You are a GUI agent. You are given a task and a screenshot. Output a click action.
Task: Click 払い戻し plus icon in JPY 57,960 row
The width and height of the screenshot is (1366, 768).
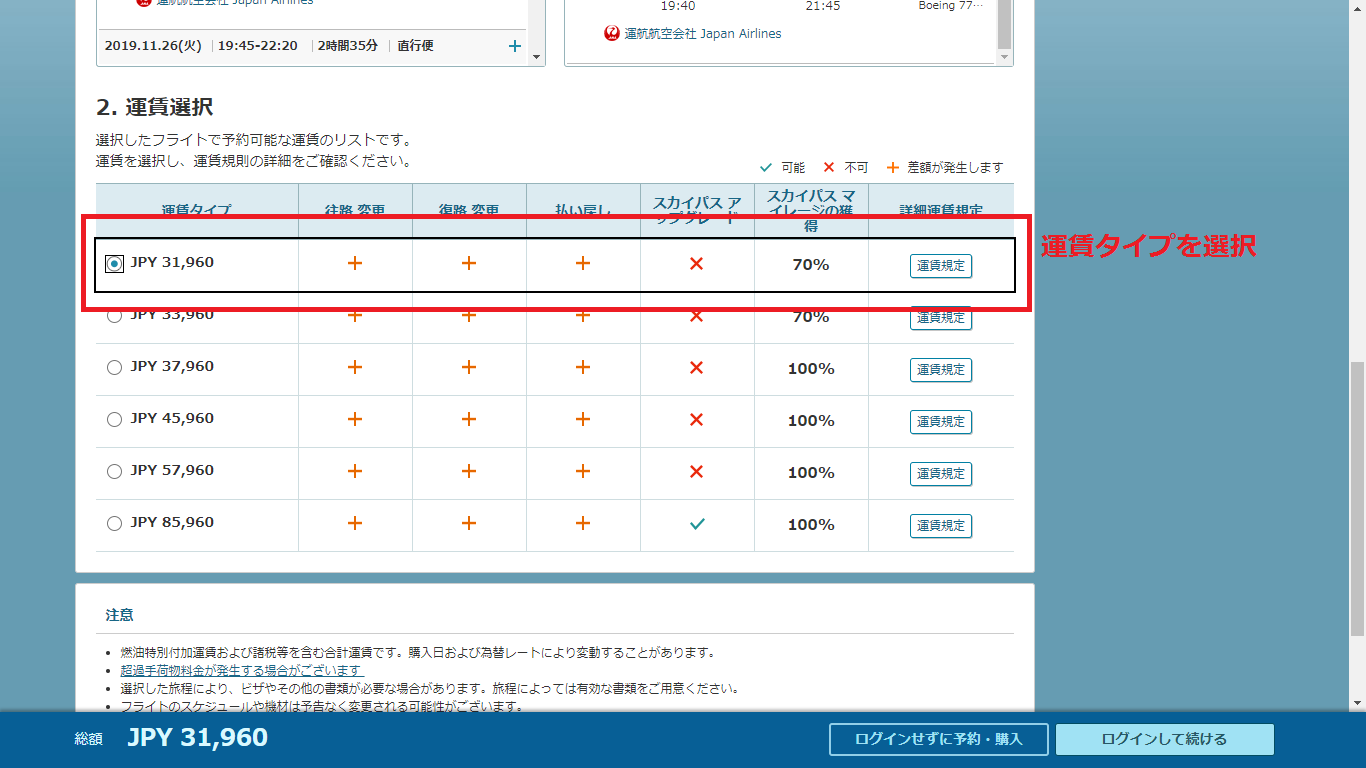tap(583, 471)
